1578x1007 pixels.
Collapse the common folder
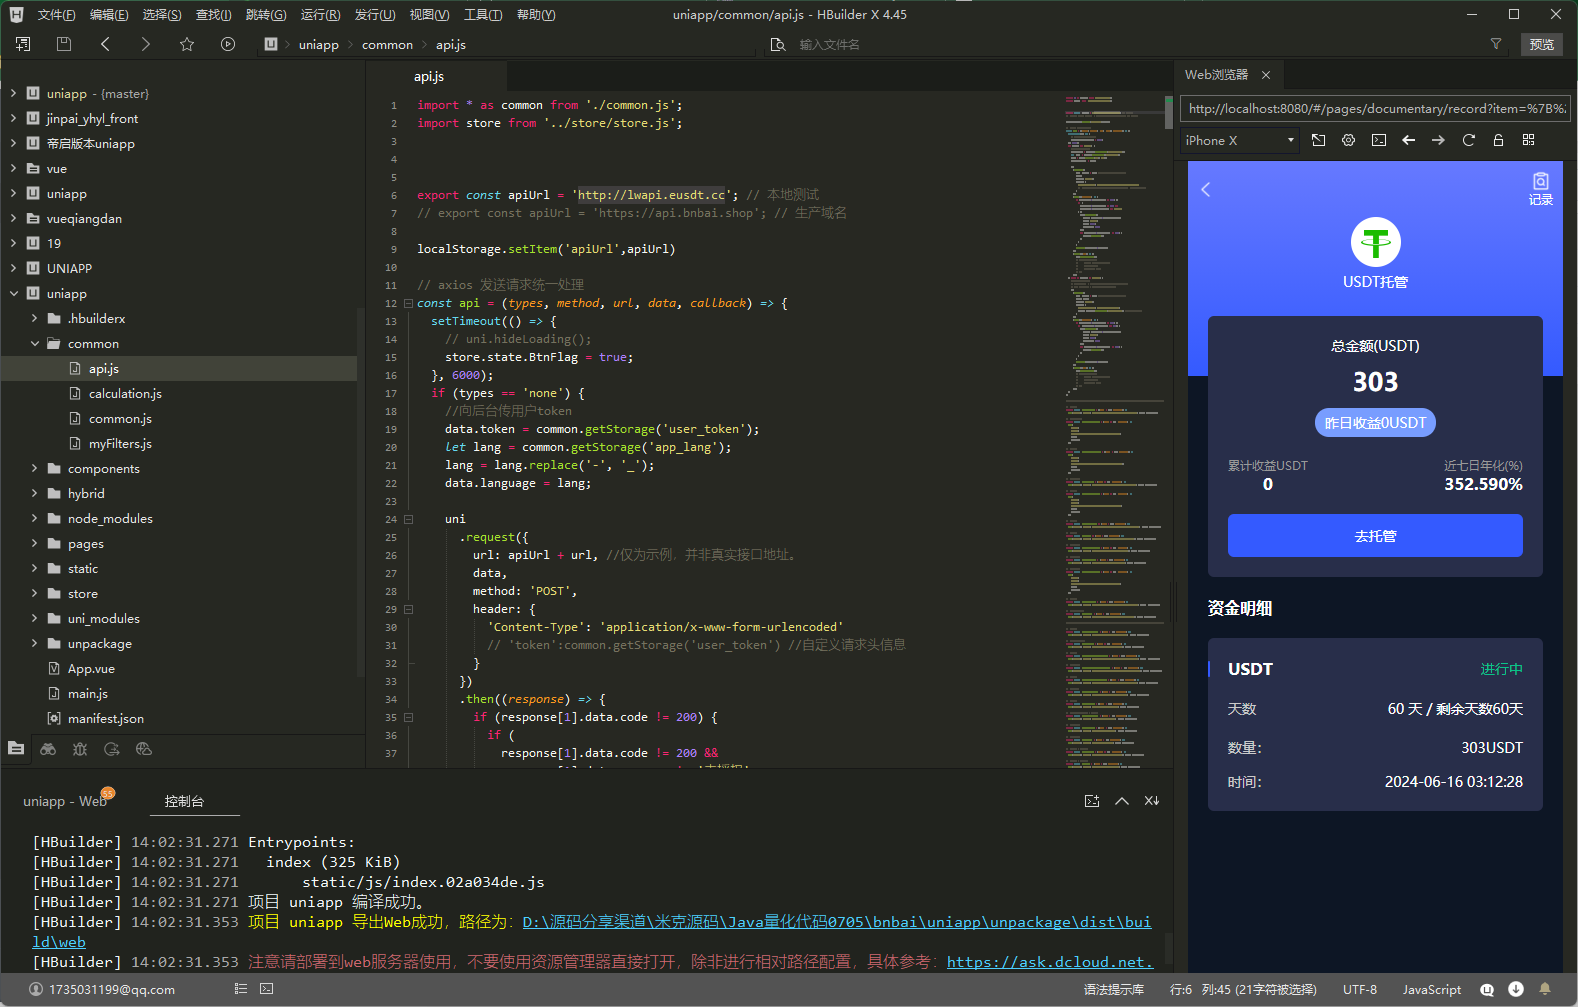(34, 343)
